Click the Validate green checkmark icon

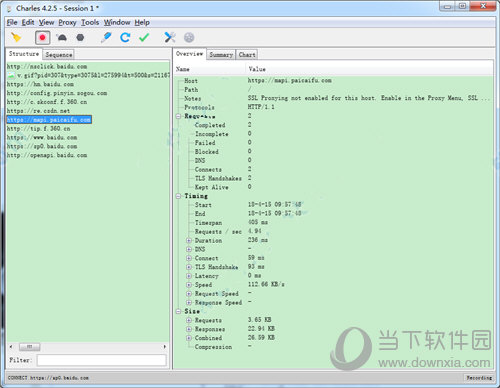pos(144,37)
